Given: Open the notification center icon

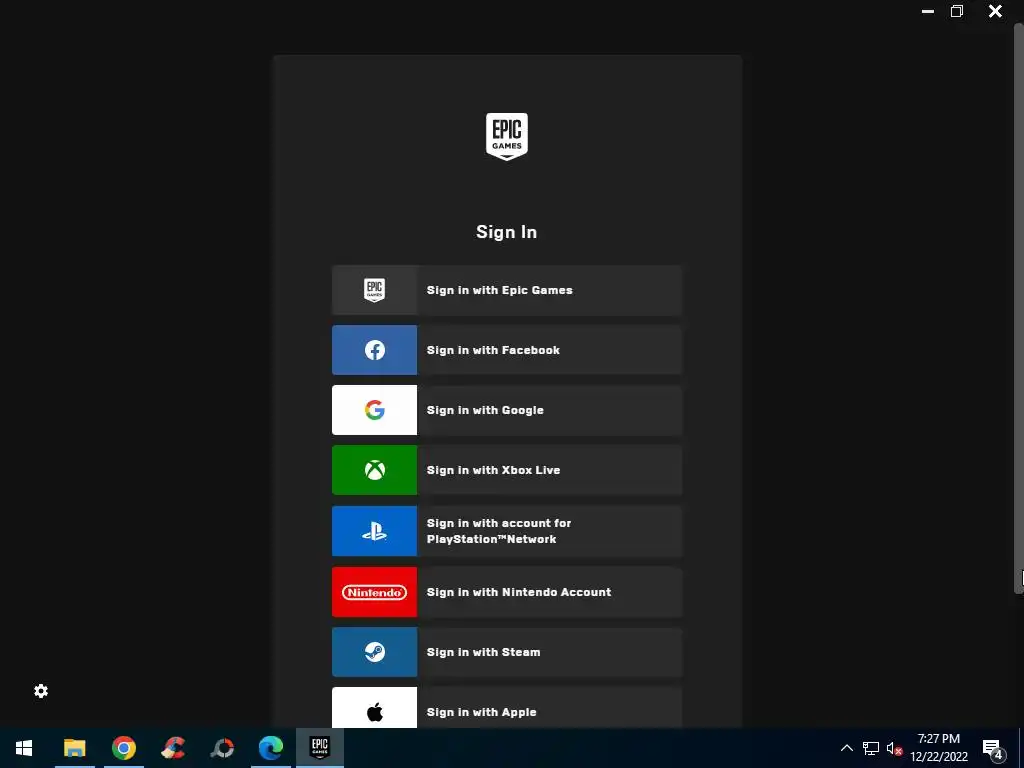Looking at the screenshot, I should click(x=993, y=749).
